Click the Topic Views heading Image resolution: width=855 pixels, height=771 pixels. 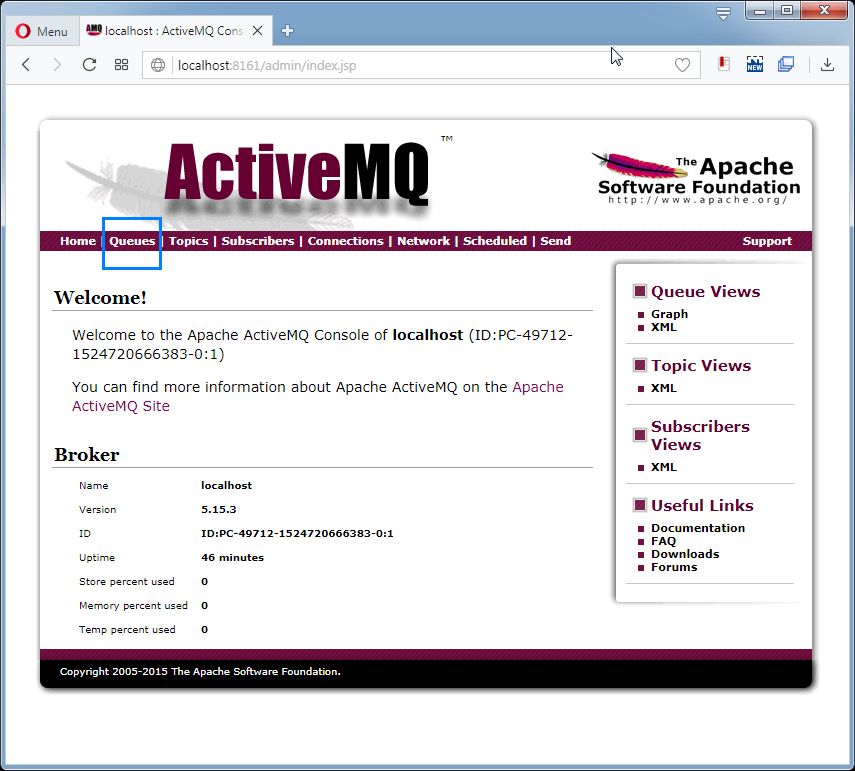pos(701,365)
